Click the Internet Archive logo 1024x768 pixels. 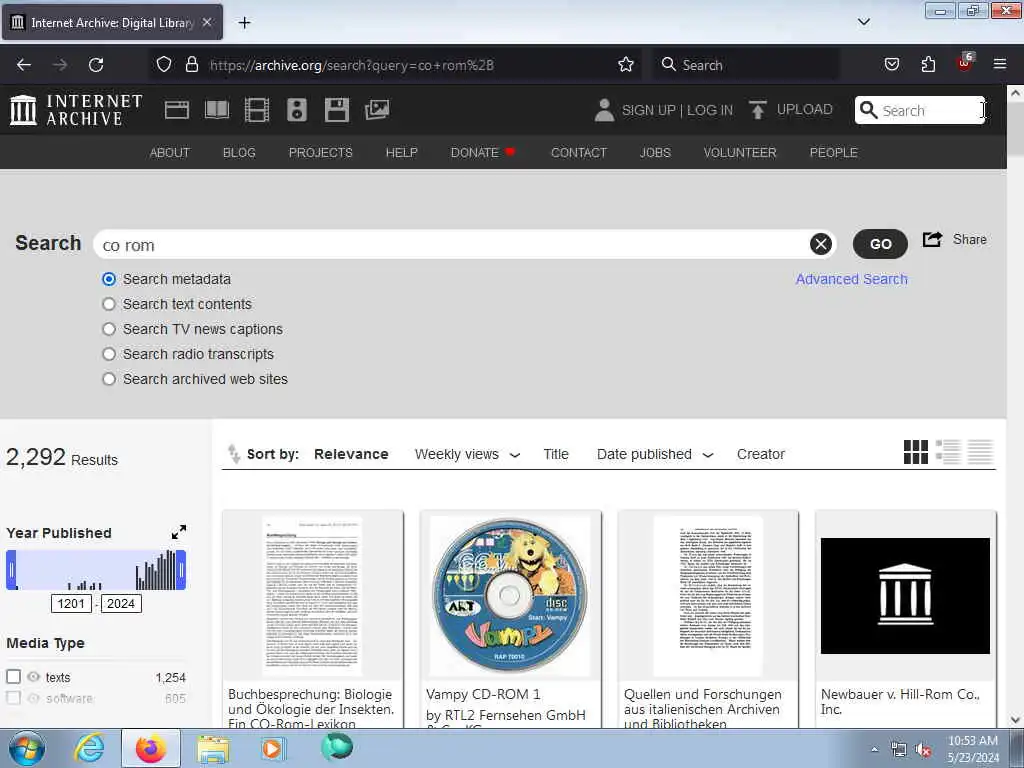click(x=76, y=110)
